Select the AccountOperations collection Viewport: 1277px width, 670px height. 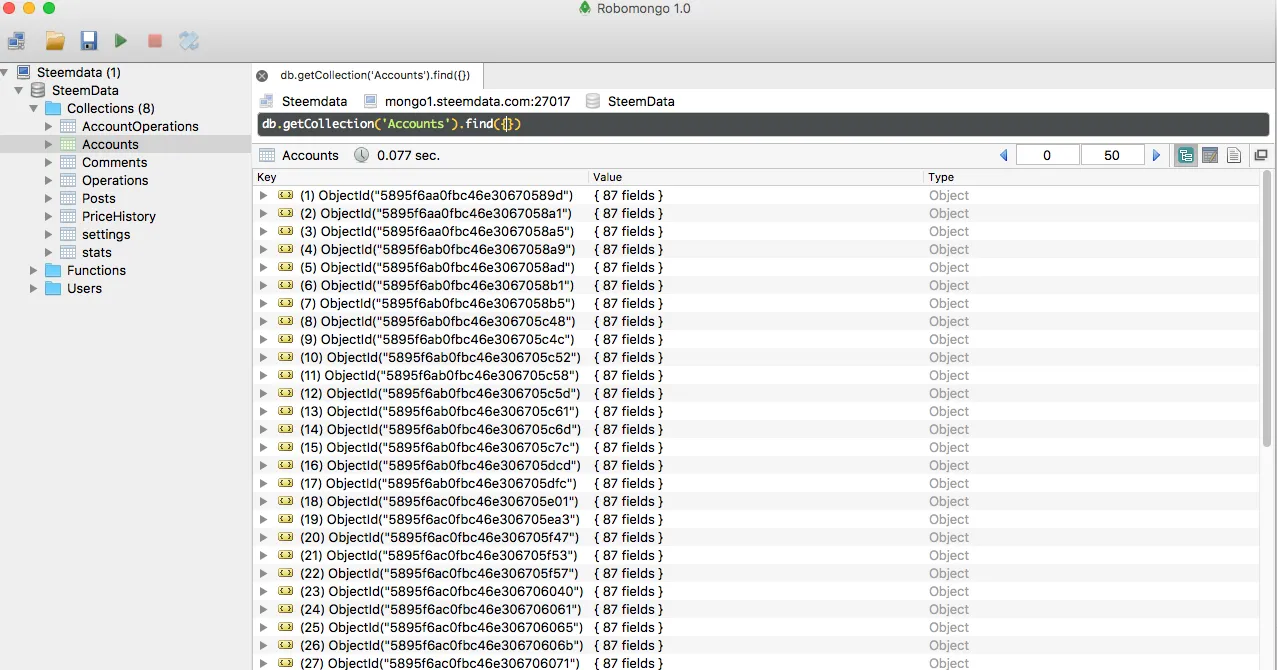coord(140,126)
